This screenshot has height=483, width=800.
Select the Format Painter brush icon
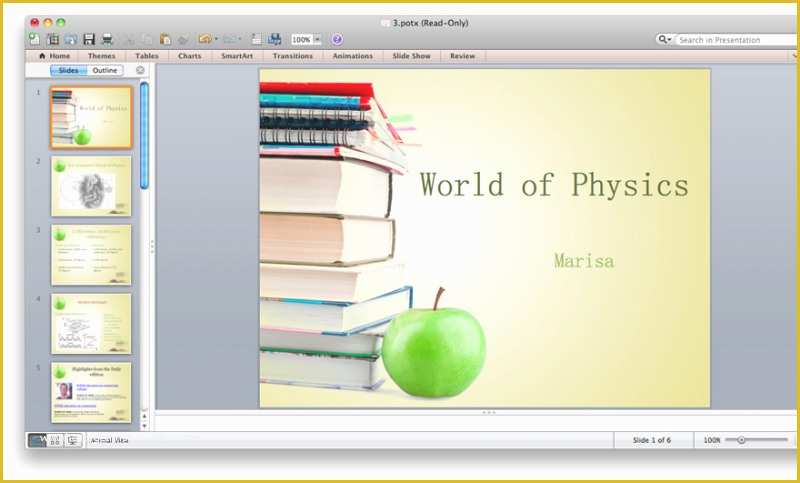(183, 39)
